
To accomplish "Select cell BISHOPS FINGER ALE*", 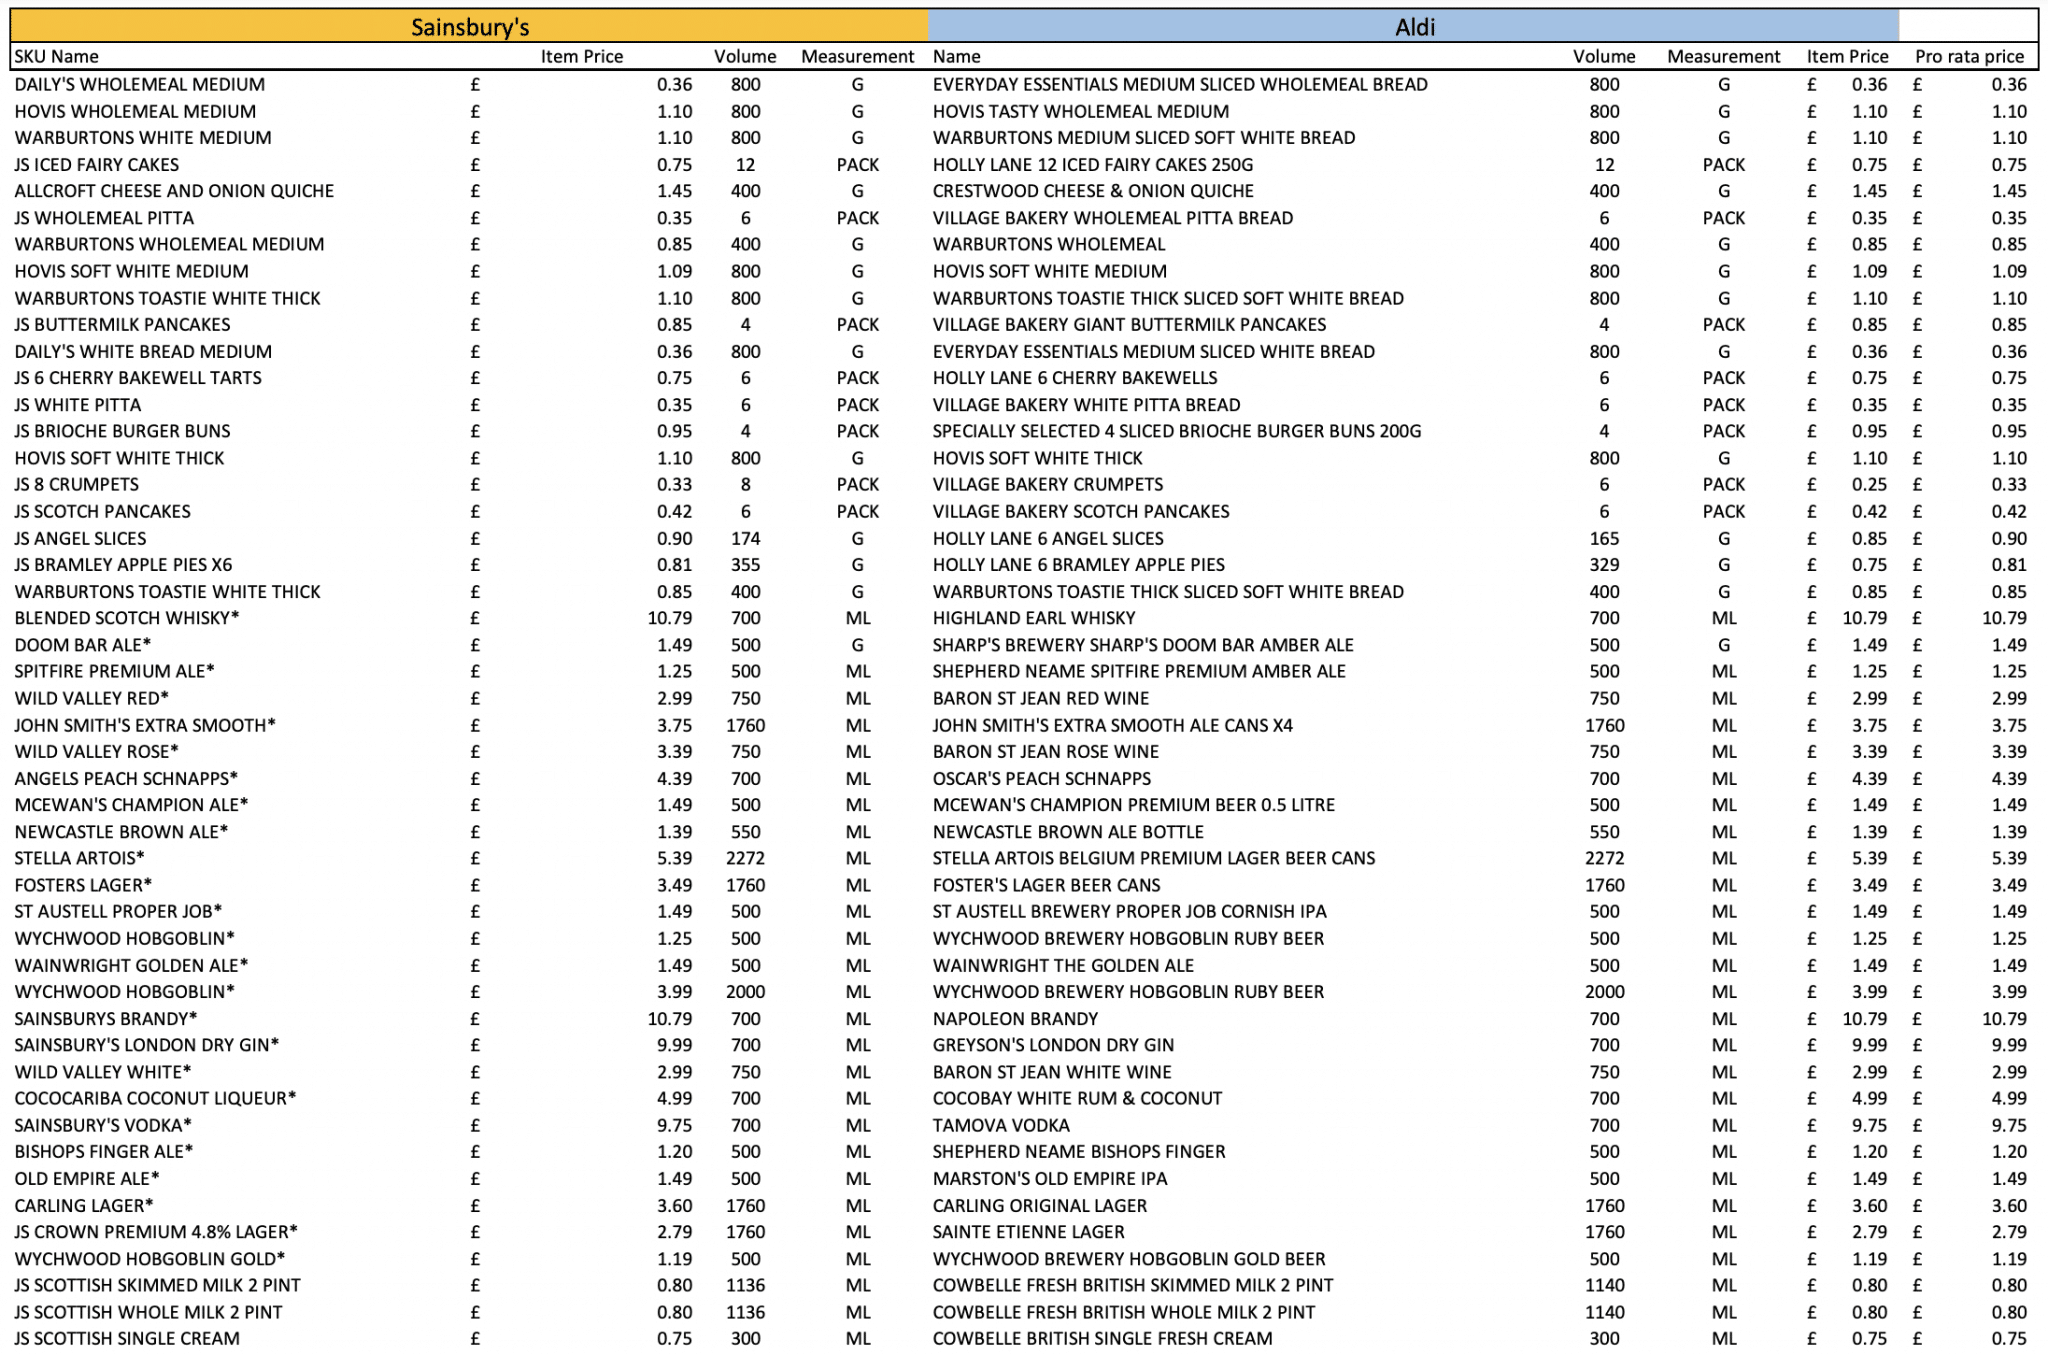I will tap(104, 1152).
